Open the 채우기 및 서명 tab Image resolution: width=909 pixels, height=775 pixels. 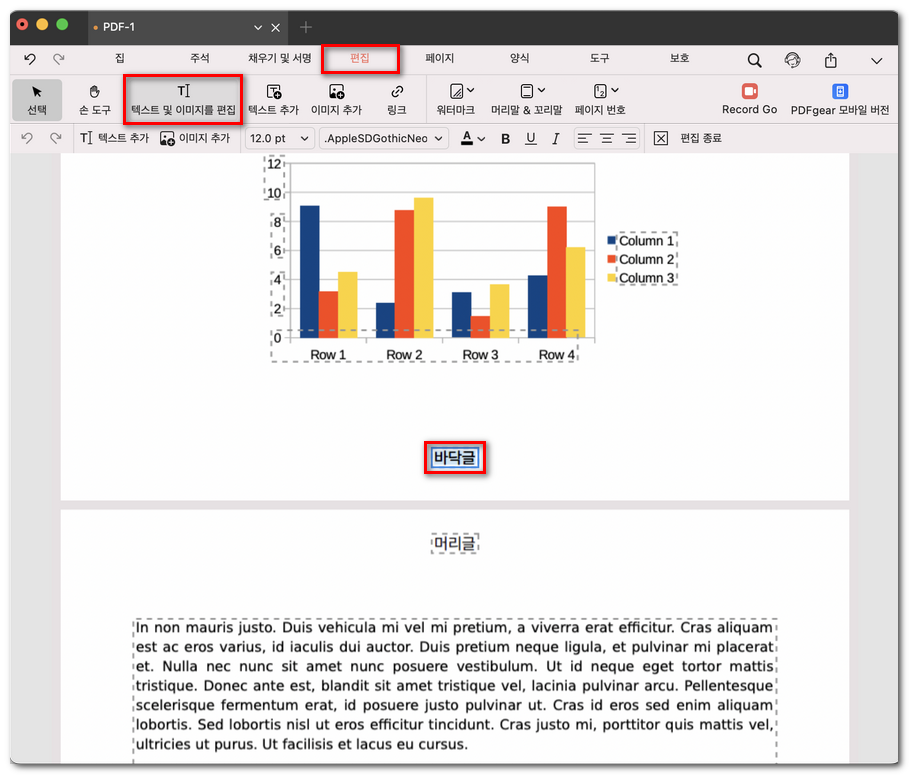coord(279,58)
